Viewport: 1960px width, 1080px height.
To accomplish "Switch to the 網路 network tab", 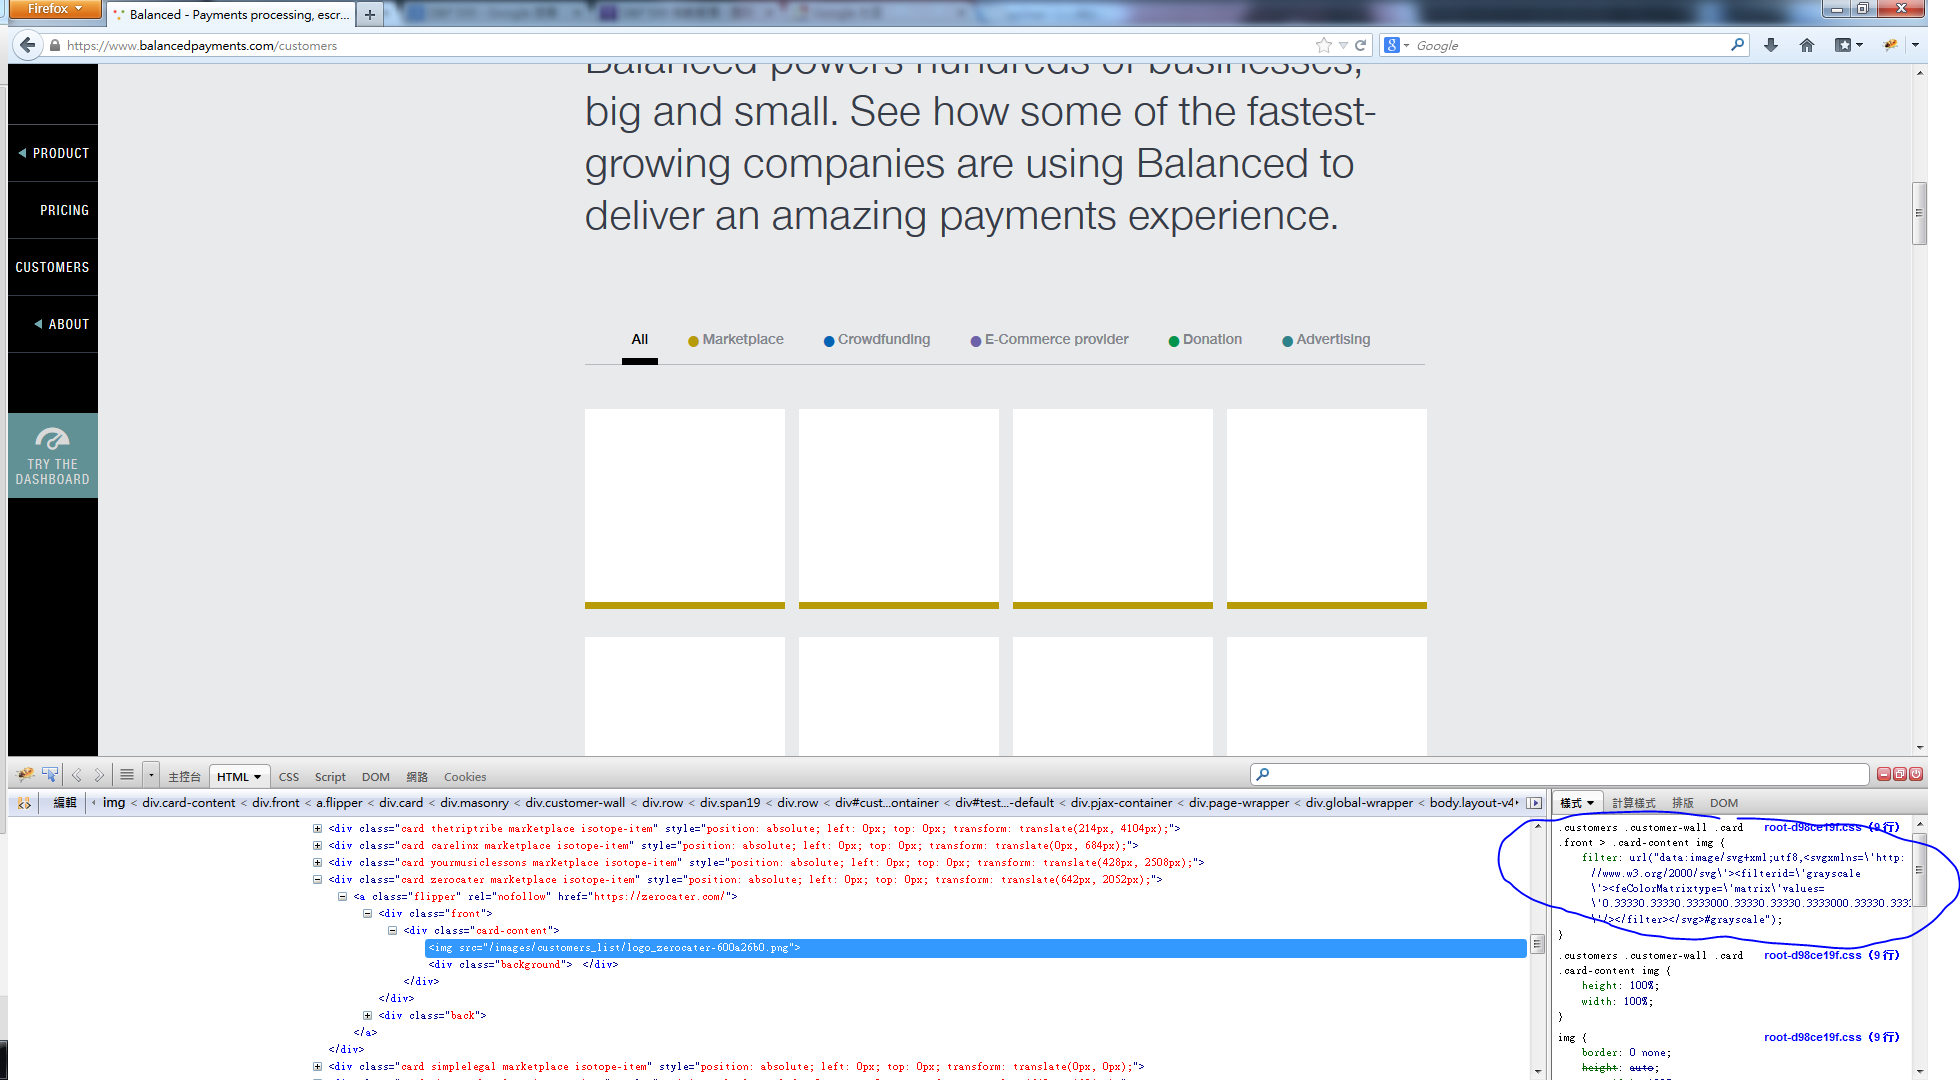I will pos(417,777).
